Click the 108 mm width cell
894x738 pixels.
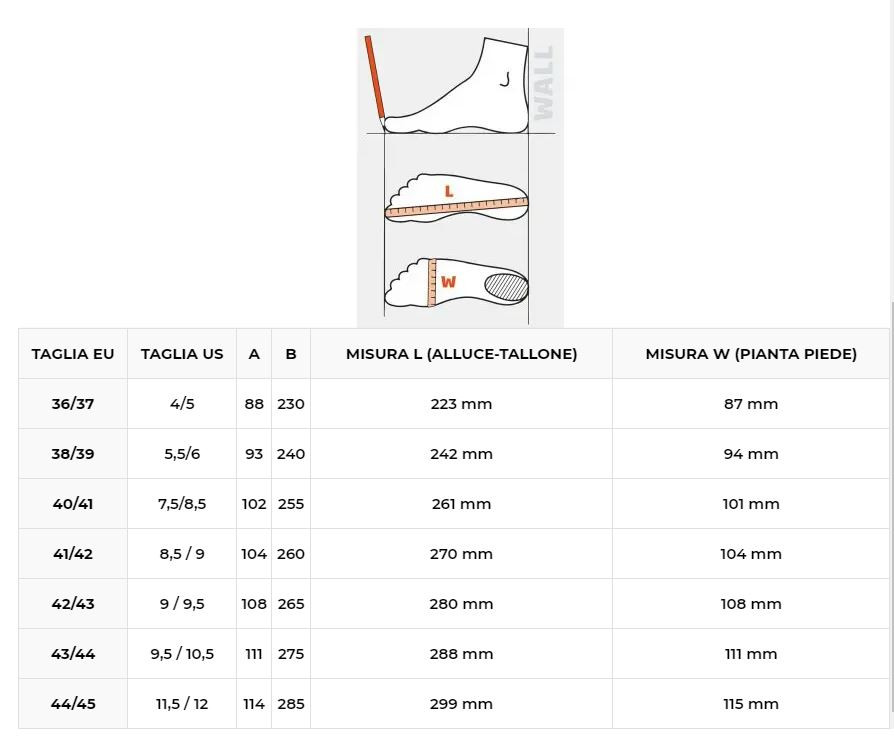coord(751,604)
